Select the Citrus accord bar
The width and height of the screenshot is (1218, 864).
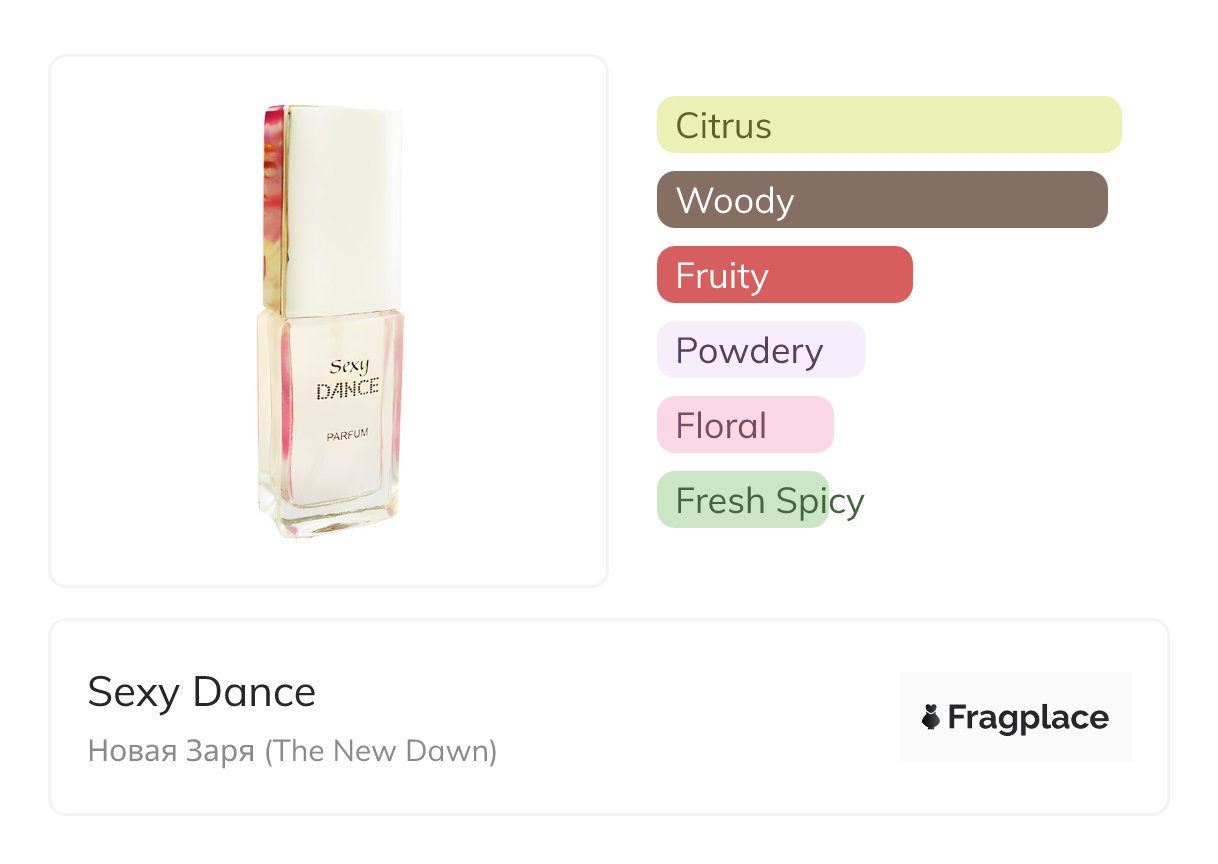(x=888, y=125)
